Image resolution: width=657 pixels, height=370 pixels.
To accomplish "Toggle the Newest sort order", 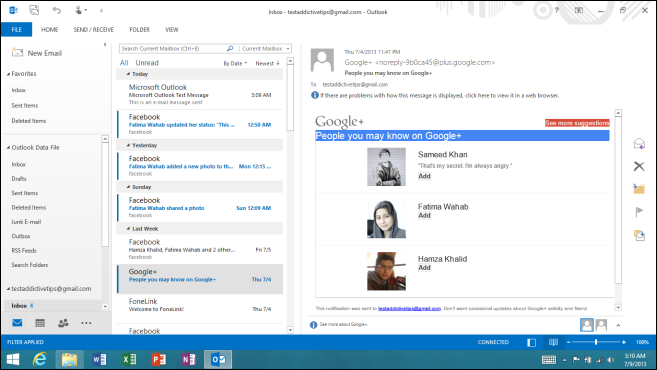I will (267, 63).
